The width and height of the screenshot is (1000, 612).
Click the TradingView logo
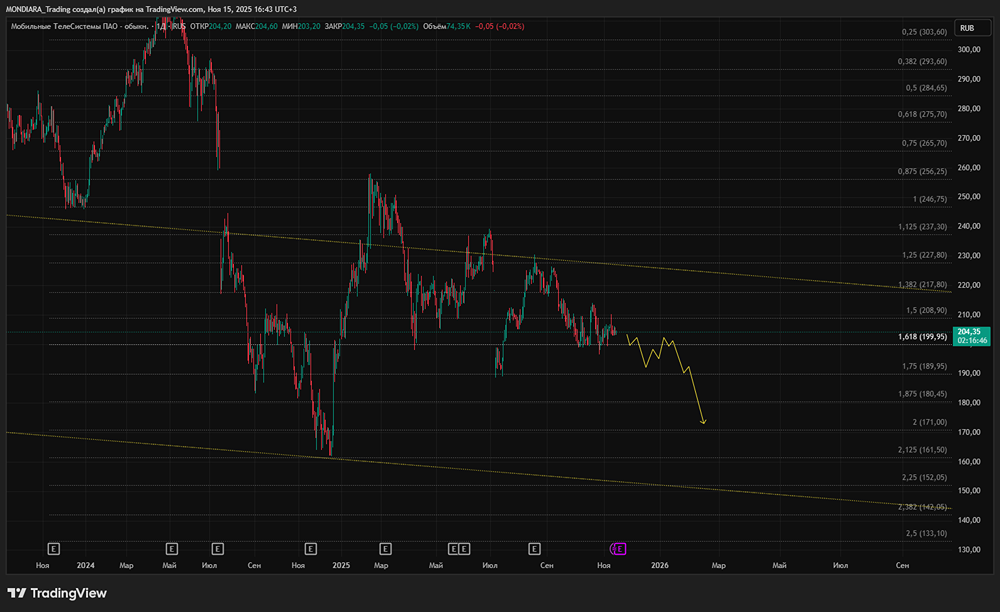(57, 593)
